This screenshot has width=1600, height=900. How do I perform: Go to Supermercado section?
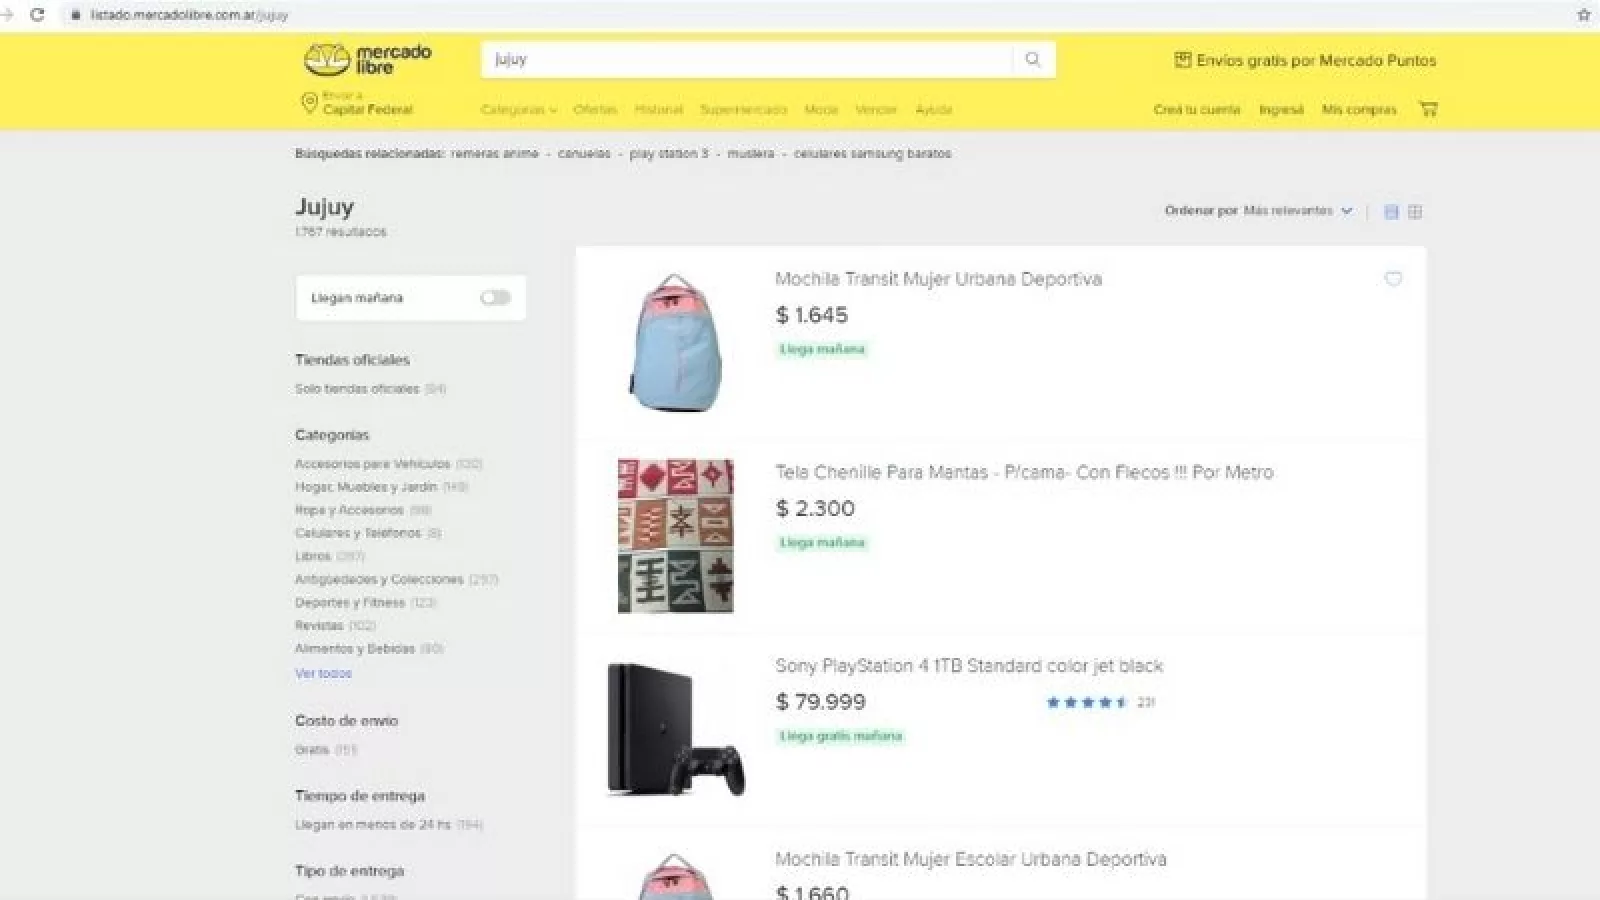point(743,110)
